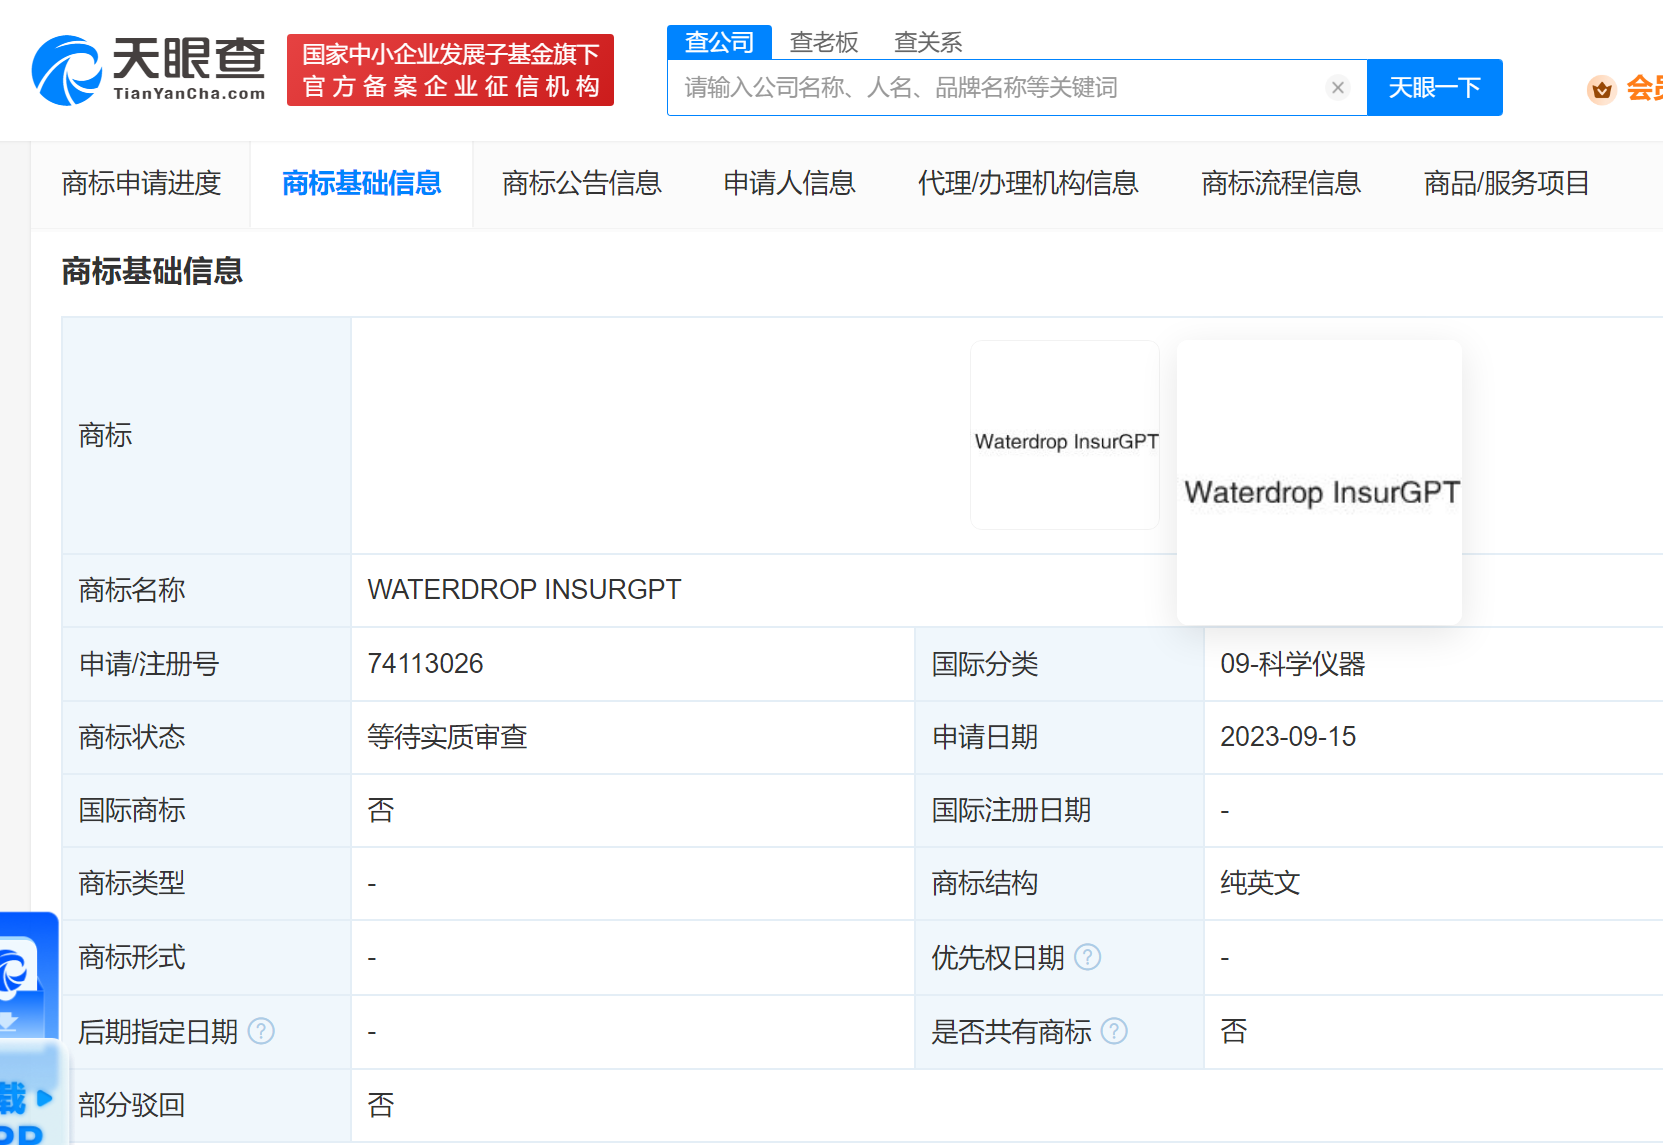
Task: Select trademark name WATERDROP INSURGPT text
Action: click(524, 590)
